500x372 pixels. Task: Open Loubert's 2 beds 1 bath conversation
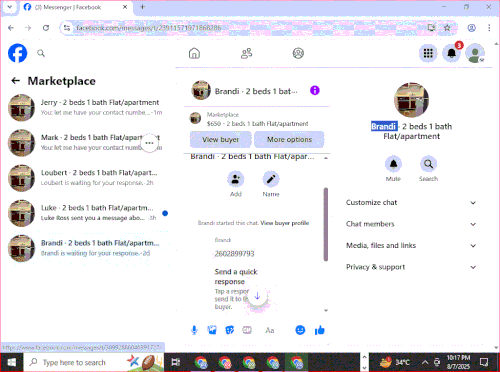click(x=87, y=178)
